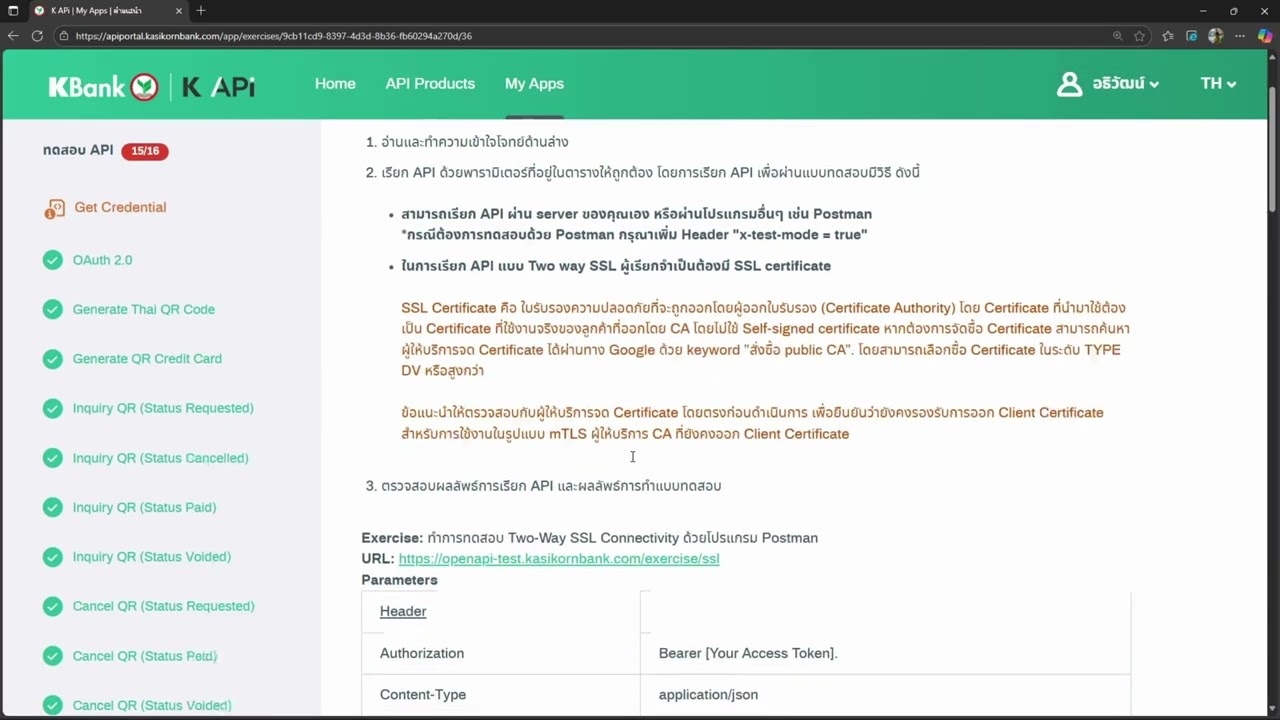Click the Parameters heading
The height and width of the screenshot is (720, 1280).
pyautogui.click(x=399, y=580)
